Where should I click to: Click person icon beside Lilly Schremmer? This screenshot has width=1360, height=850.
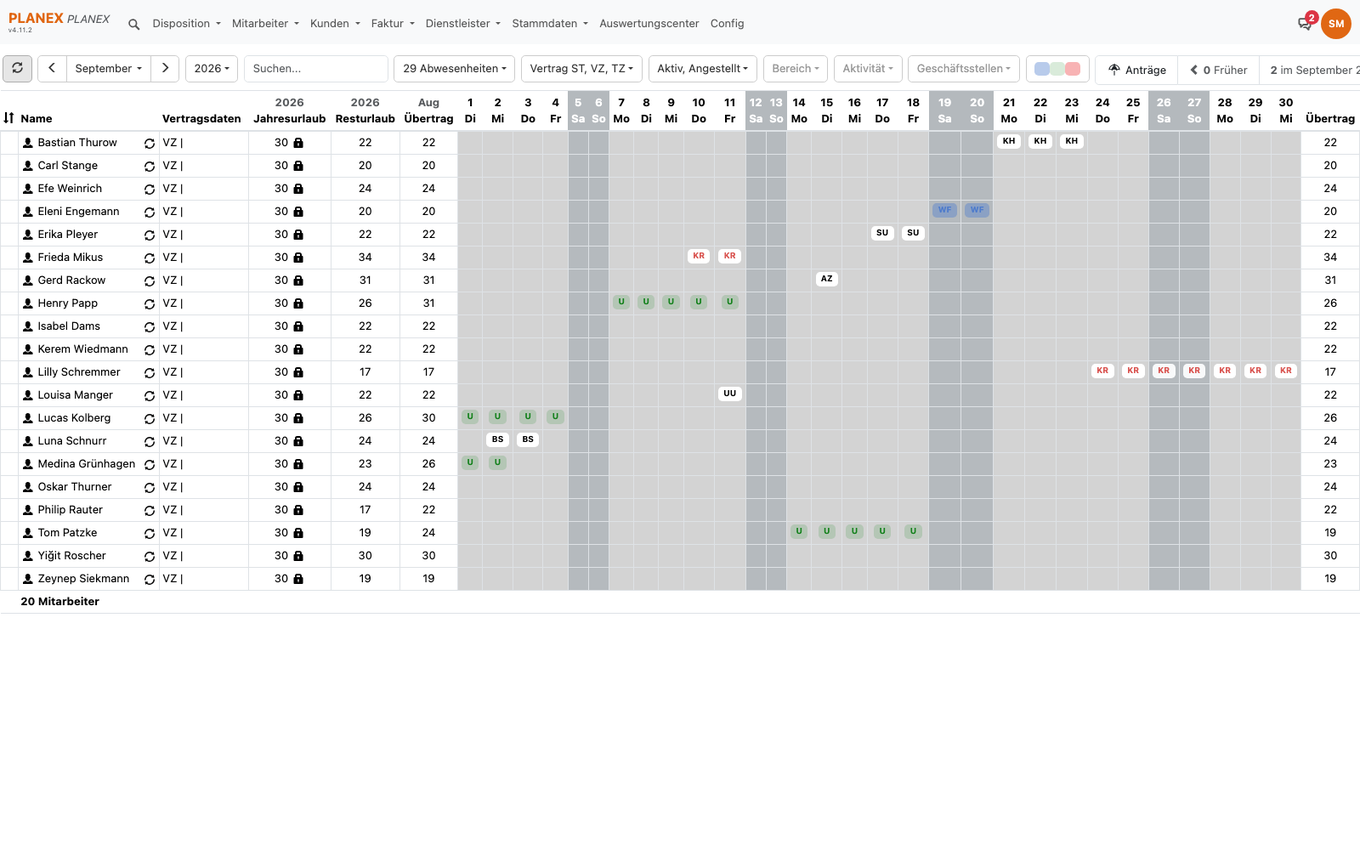28,372
